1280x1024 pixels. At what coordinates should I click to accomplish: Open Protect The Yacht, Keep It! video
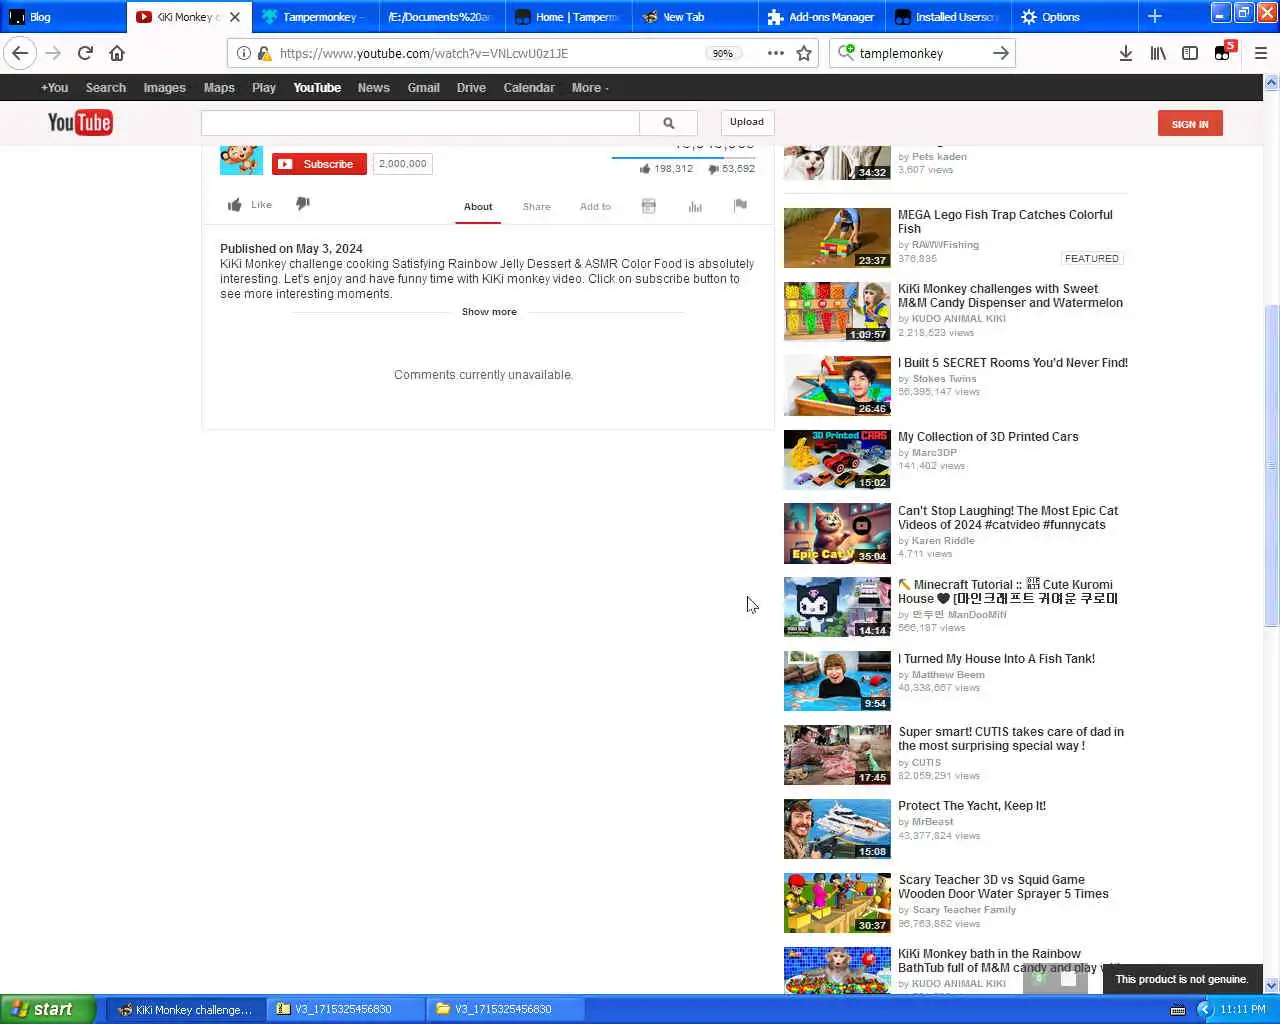972,806
